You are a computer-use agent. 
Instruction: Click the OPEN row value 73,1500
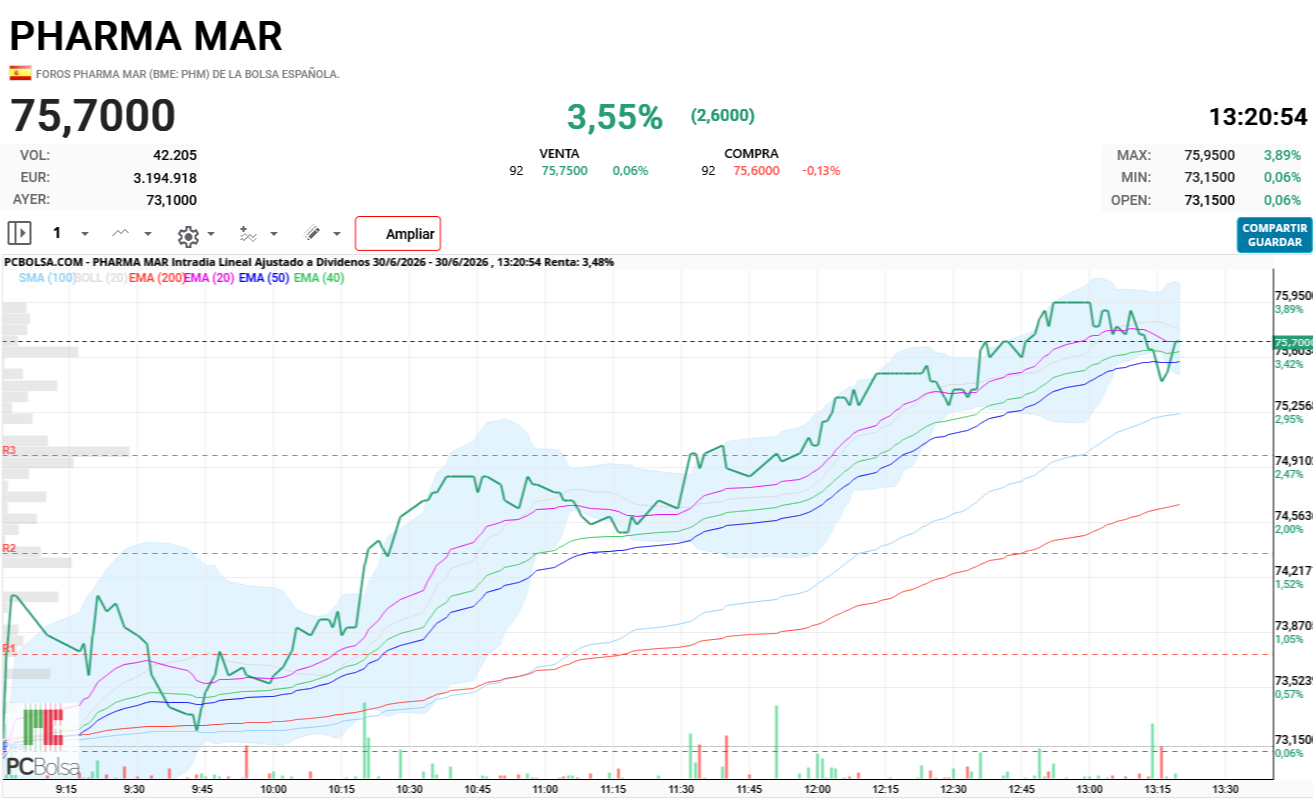click(1210, 200)
